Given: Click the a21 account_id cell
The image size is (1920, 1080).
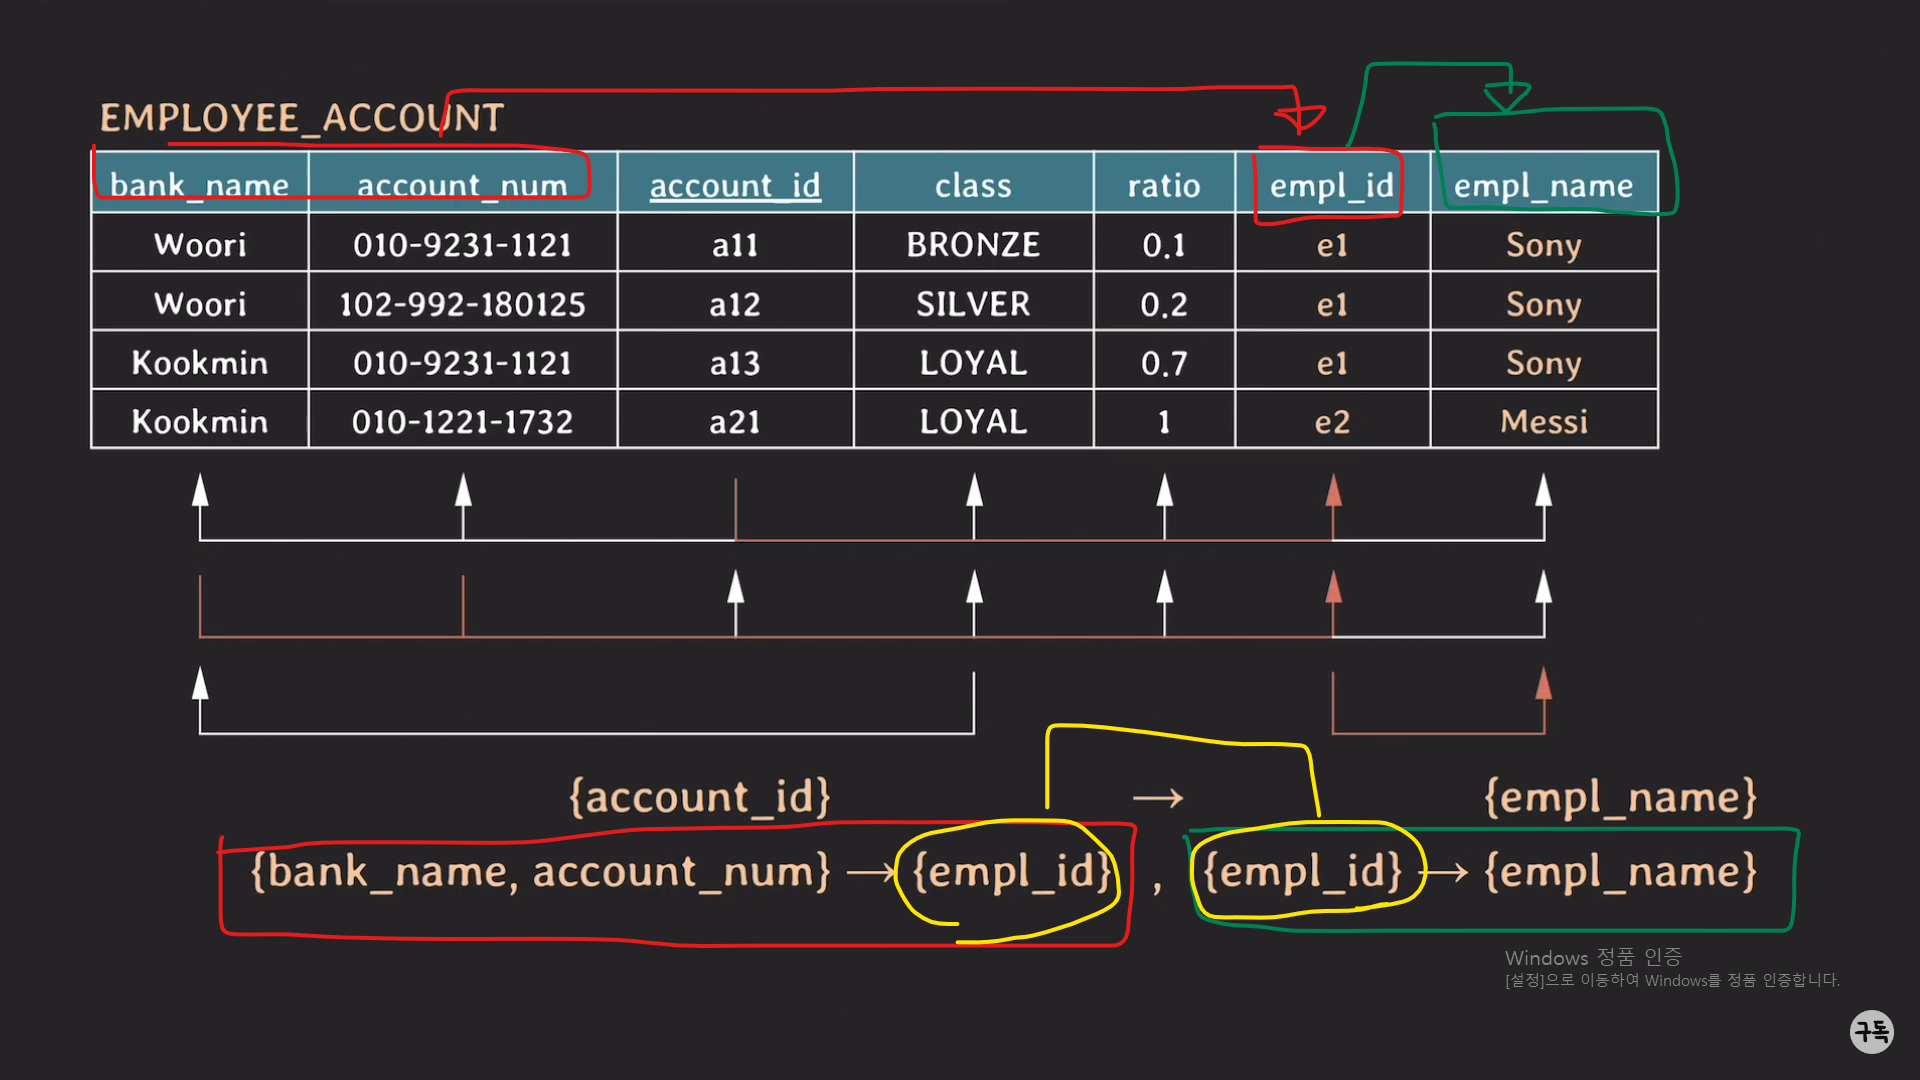Looking at the screenshot, I should [735, 422].
